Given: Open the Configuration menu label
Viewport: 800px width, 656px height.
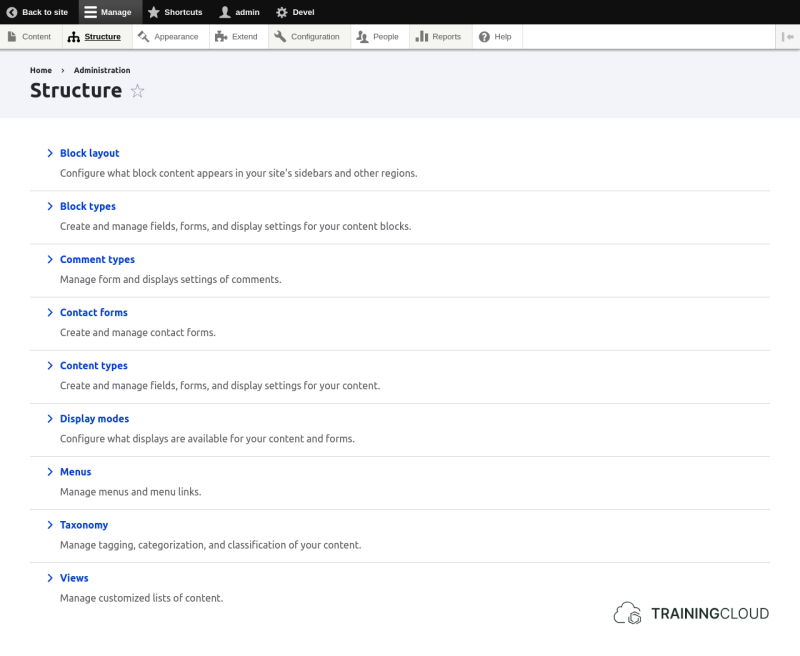Looking at the screenshot, I should pos(315,37).
